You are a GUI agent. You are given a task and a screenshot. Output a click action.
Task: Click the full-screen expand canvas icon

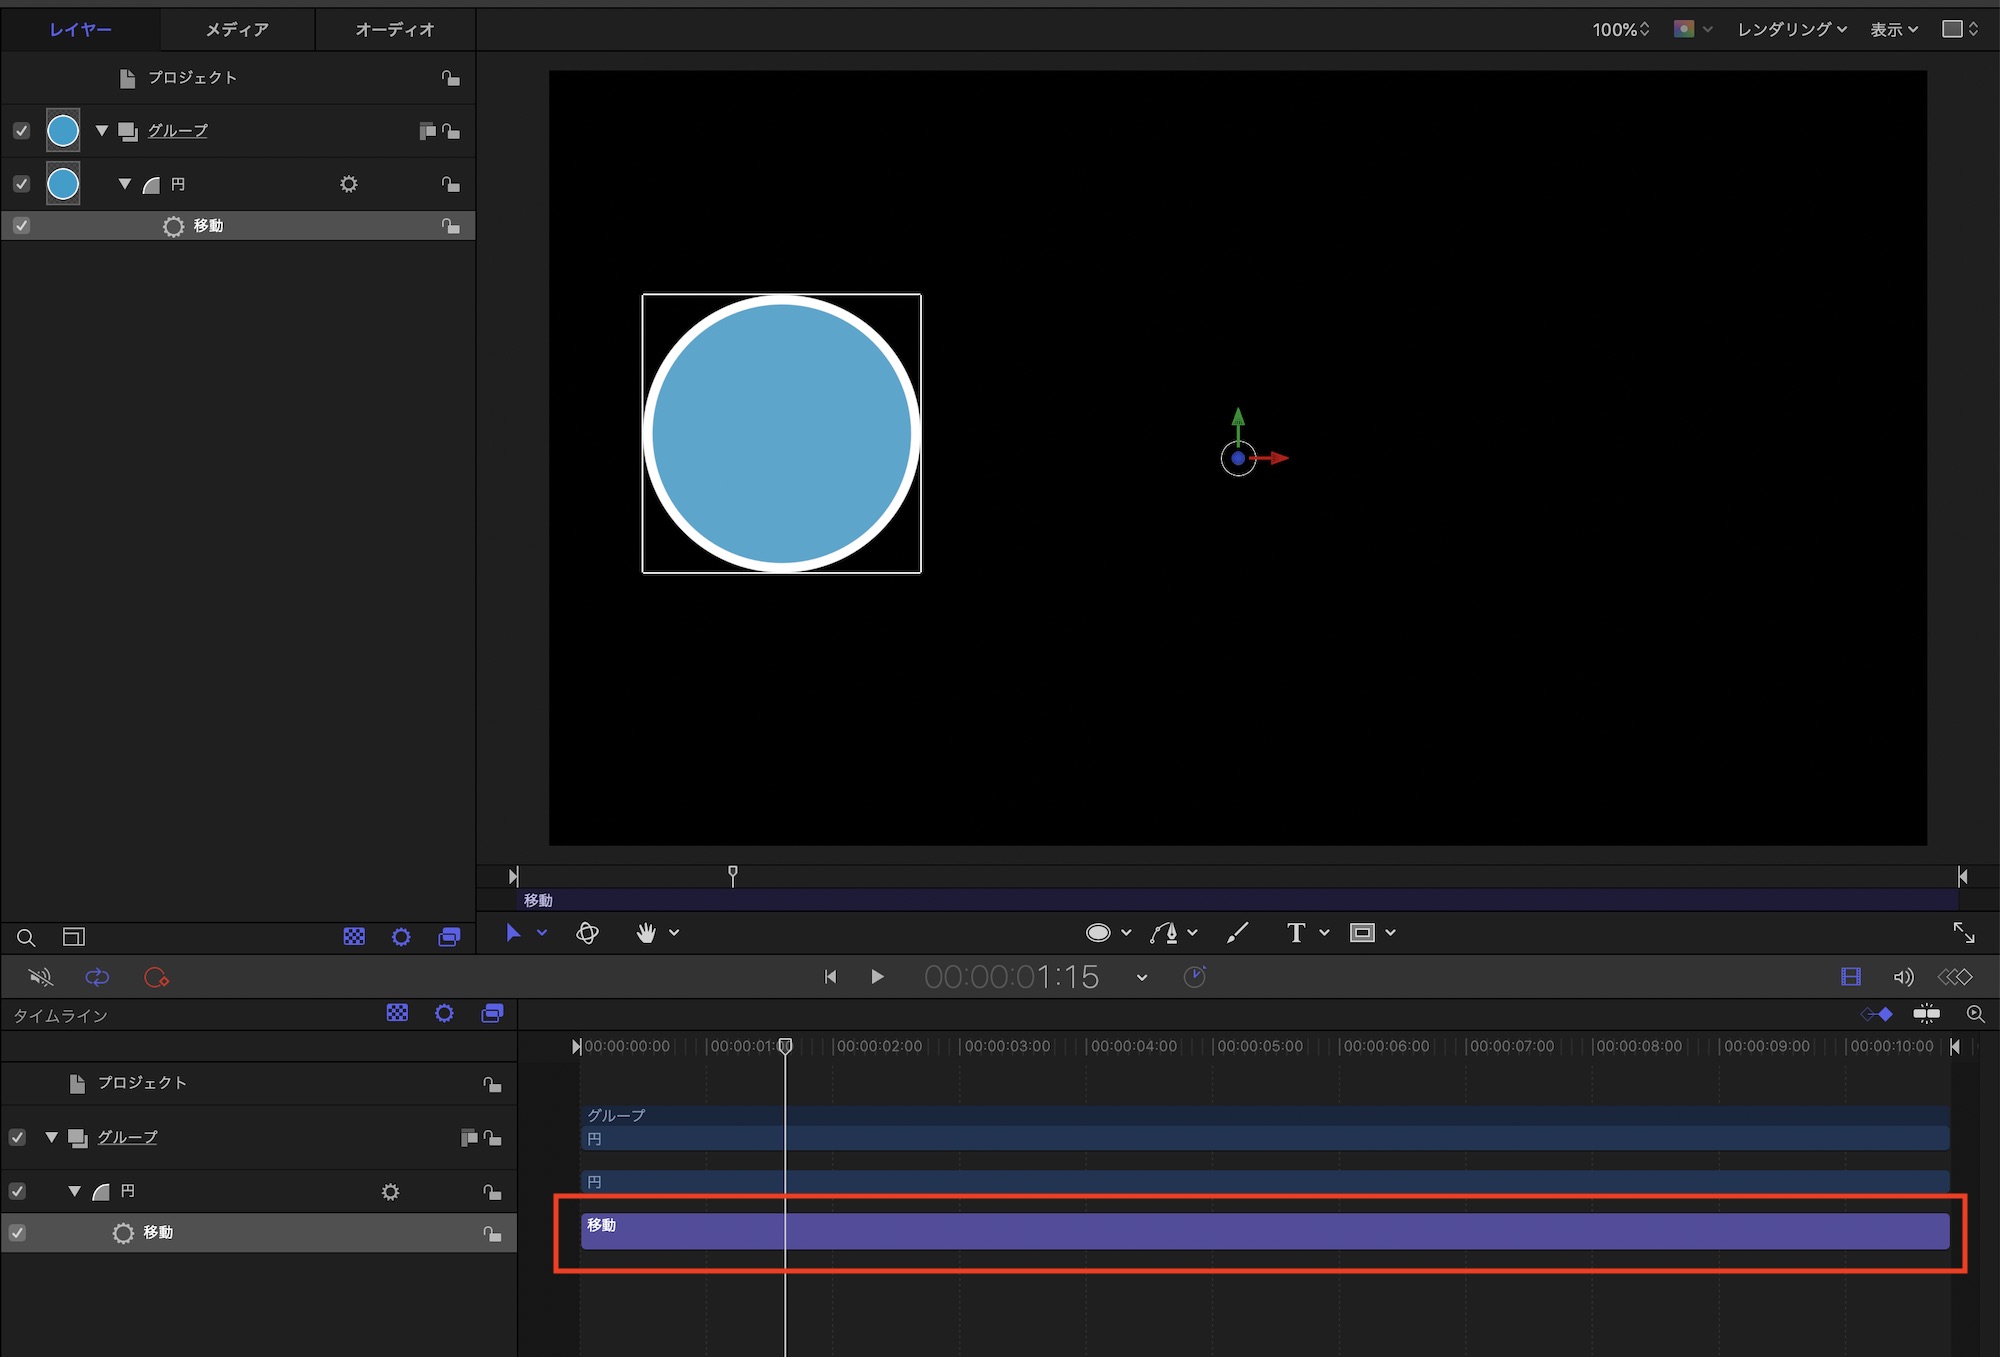click(1963, 933)
